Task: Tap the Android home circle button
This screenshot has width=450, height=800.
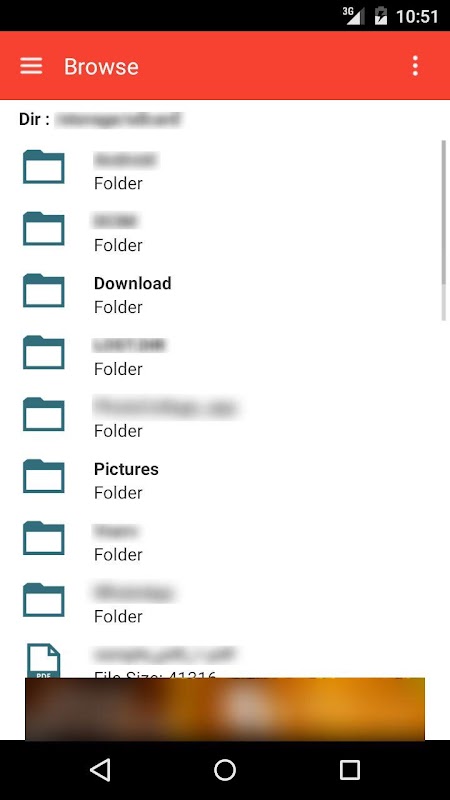Action: 225,770
